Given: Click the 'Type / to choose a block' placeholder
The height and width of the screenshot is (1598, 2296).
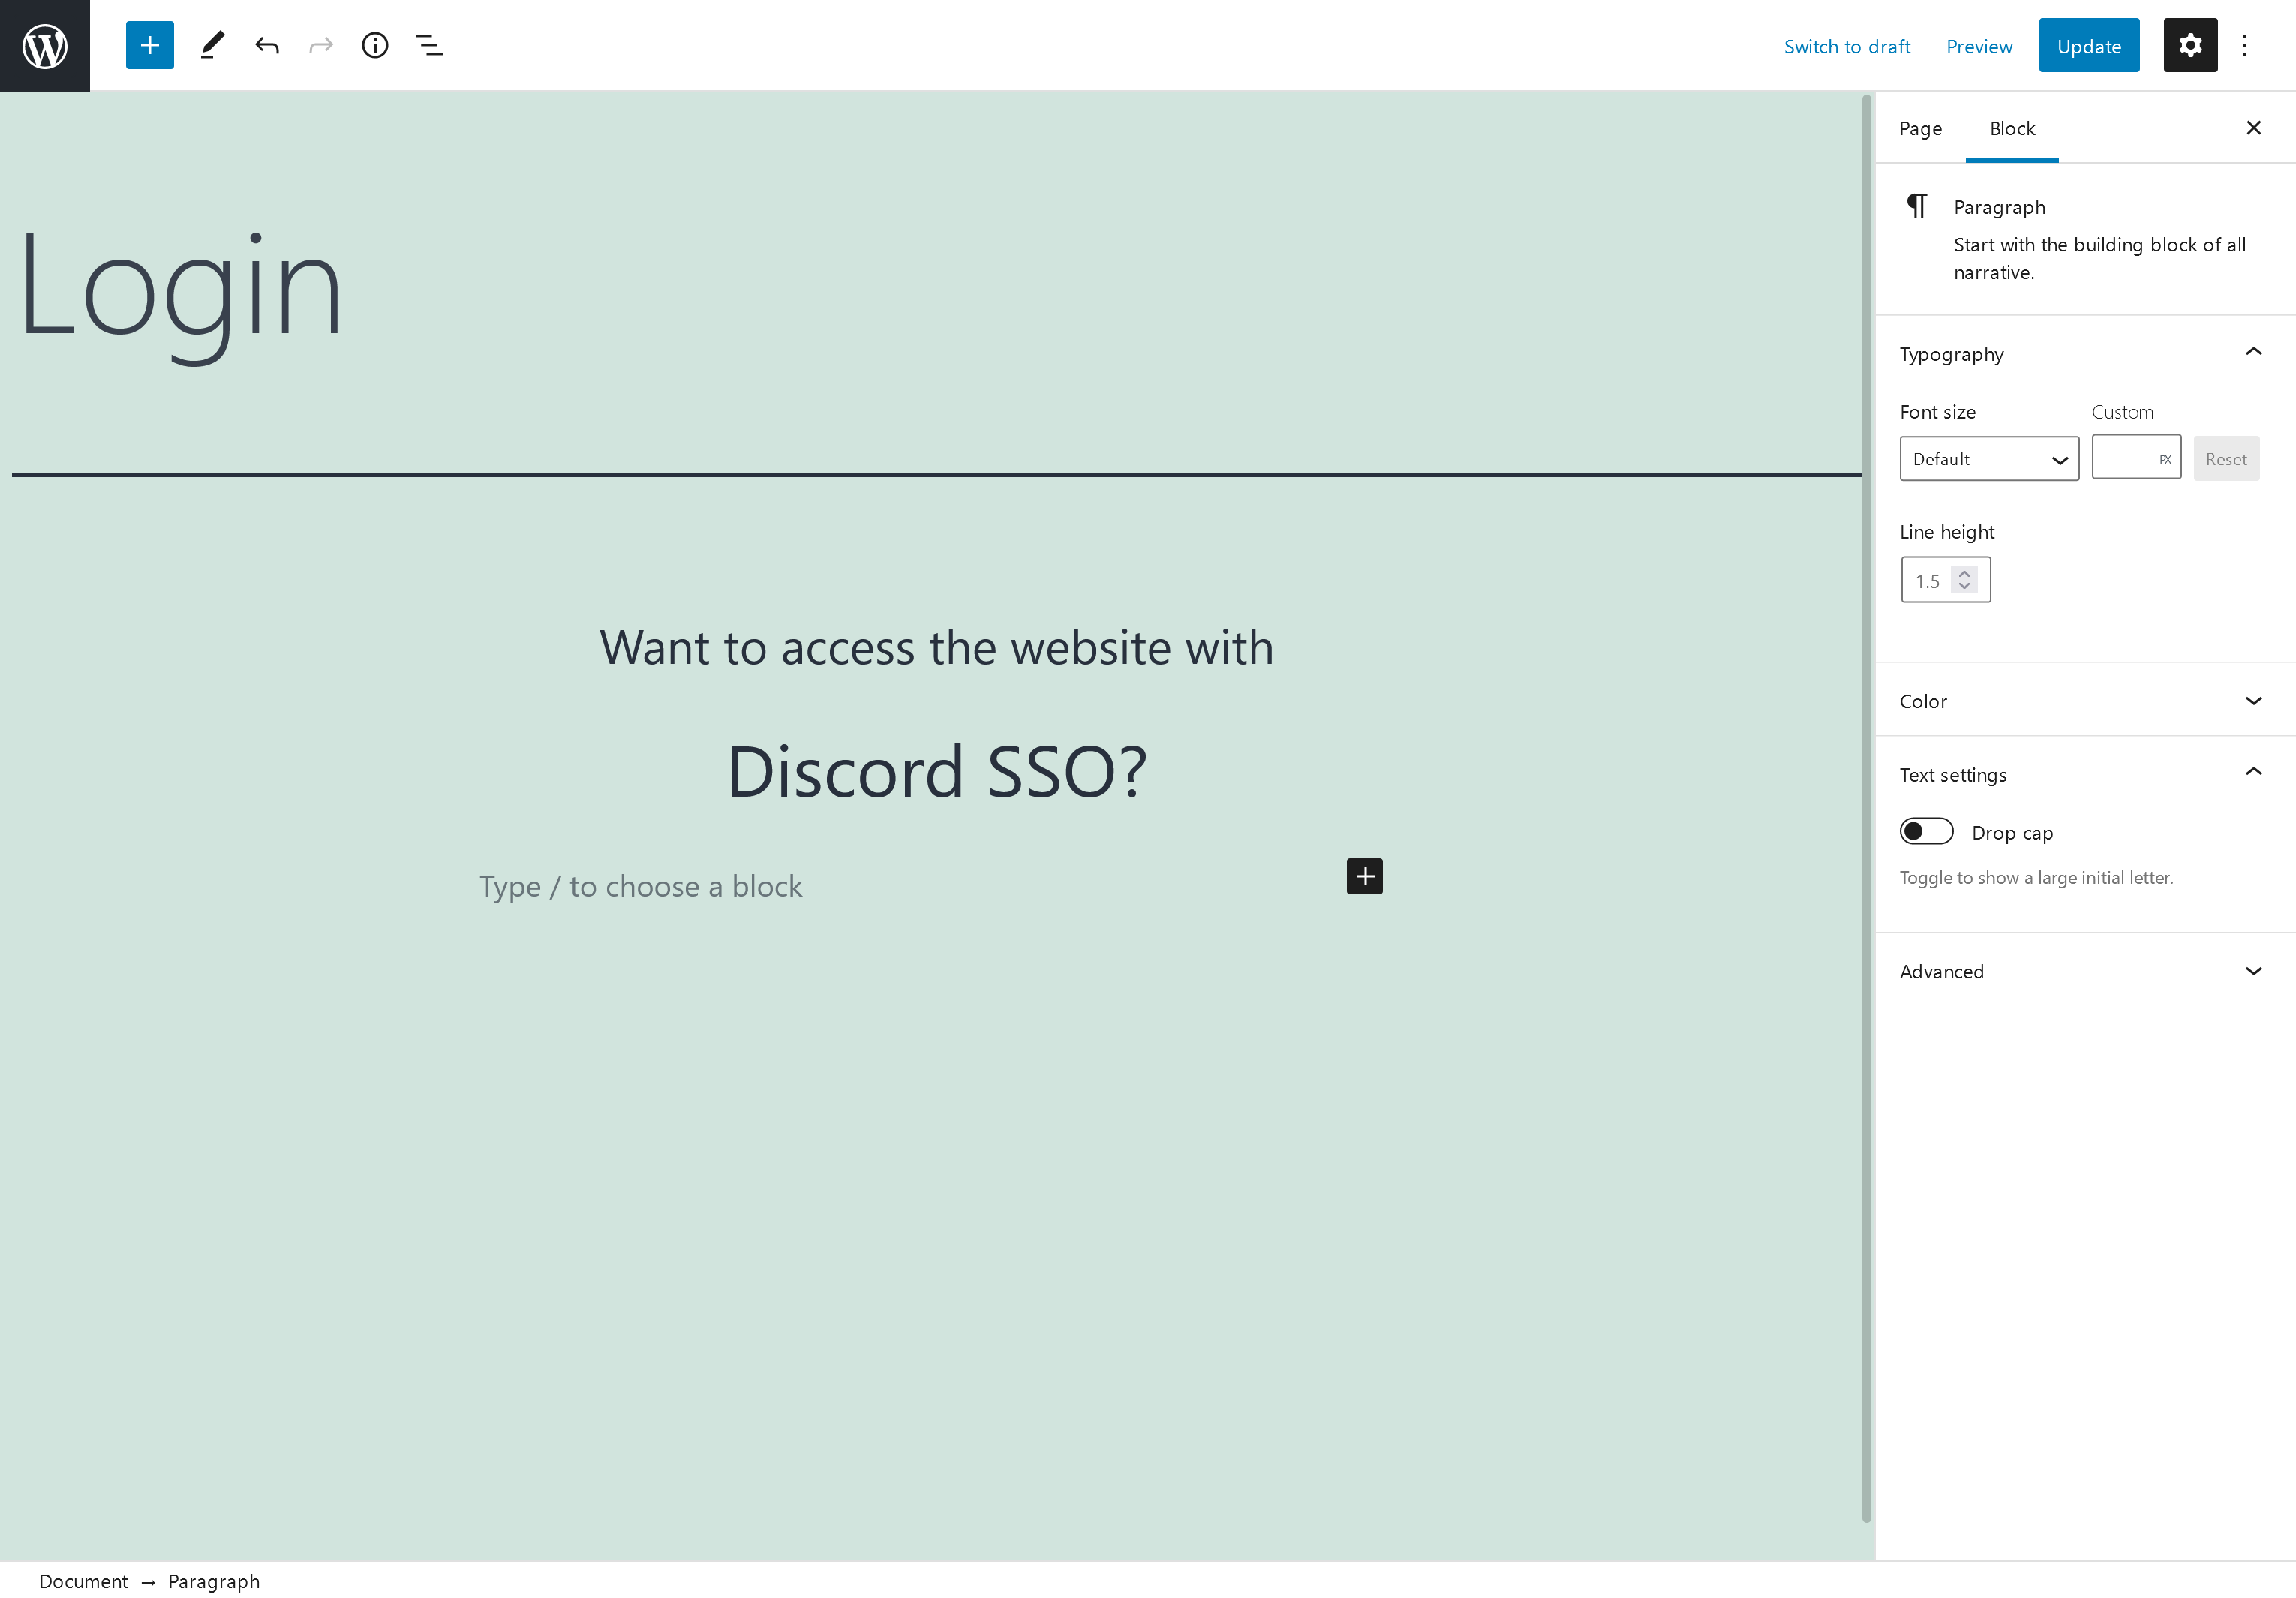Looking at the screenshot, I should [x=641, y=886].
